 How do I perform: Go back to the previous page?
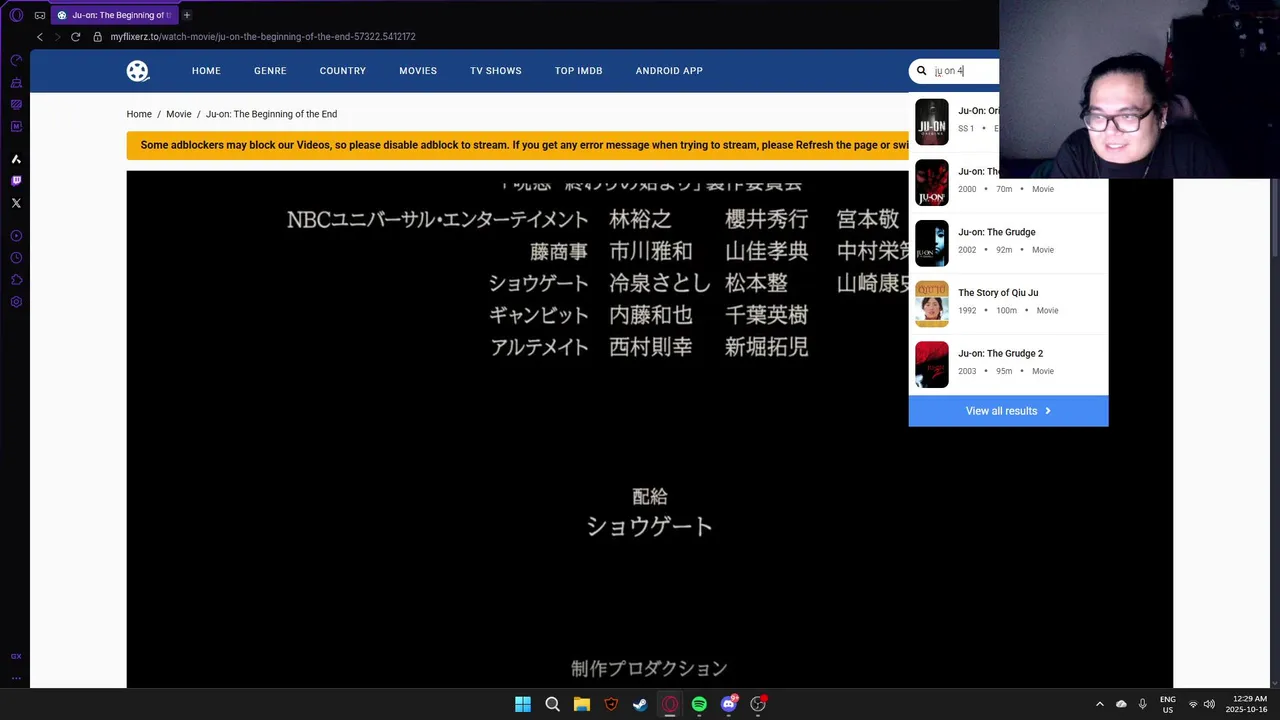40,37
